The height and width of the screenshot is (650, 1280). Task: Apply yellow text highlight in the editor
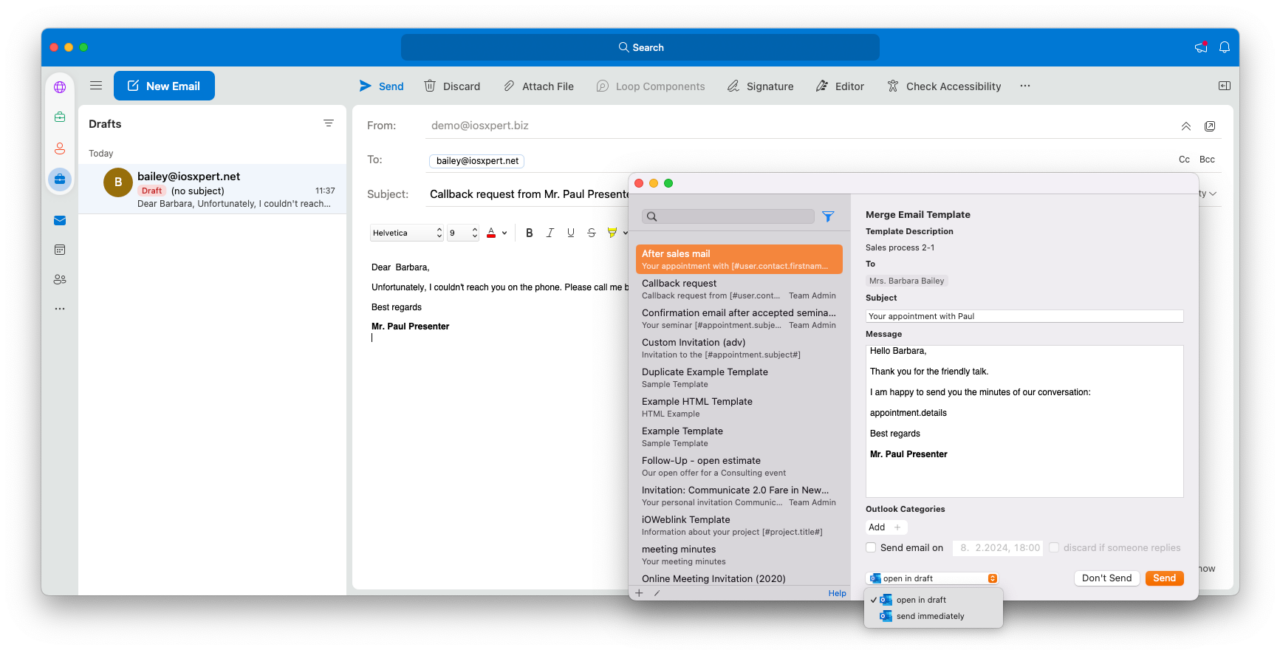tap(613, 232)
